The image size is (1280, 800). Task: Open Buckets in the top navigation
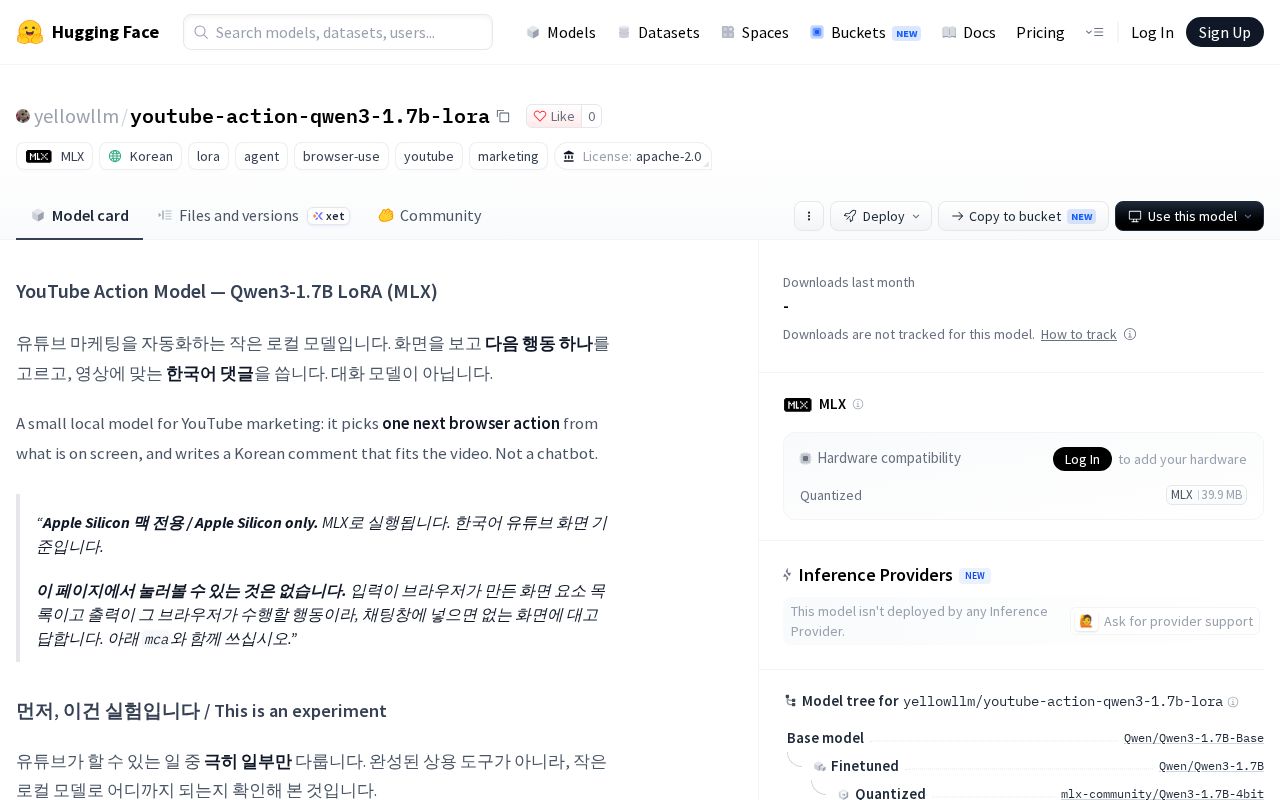865,32
